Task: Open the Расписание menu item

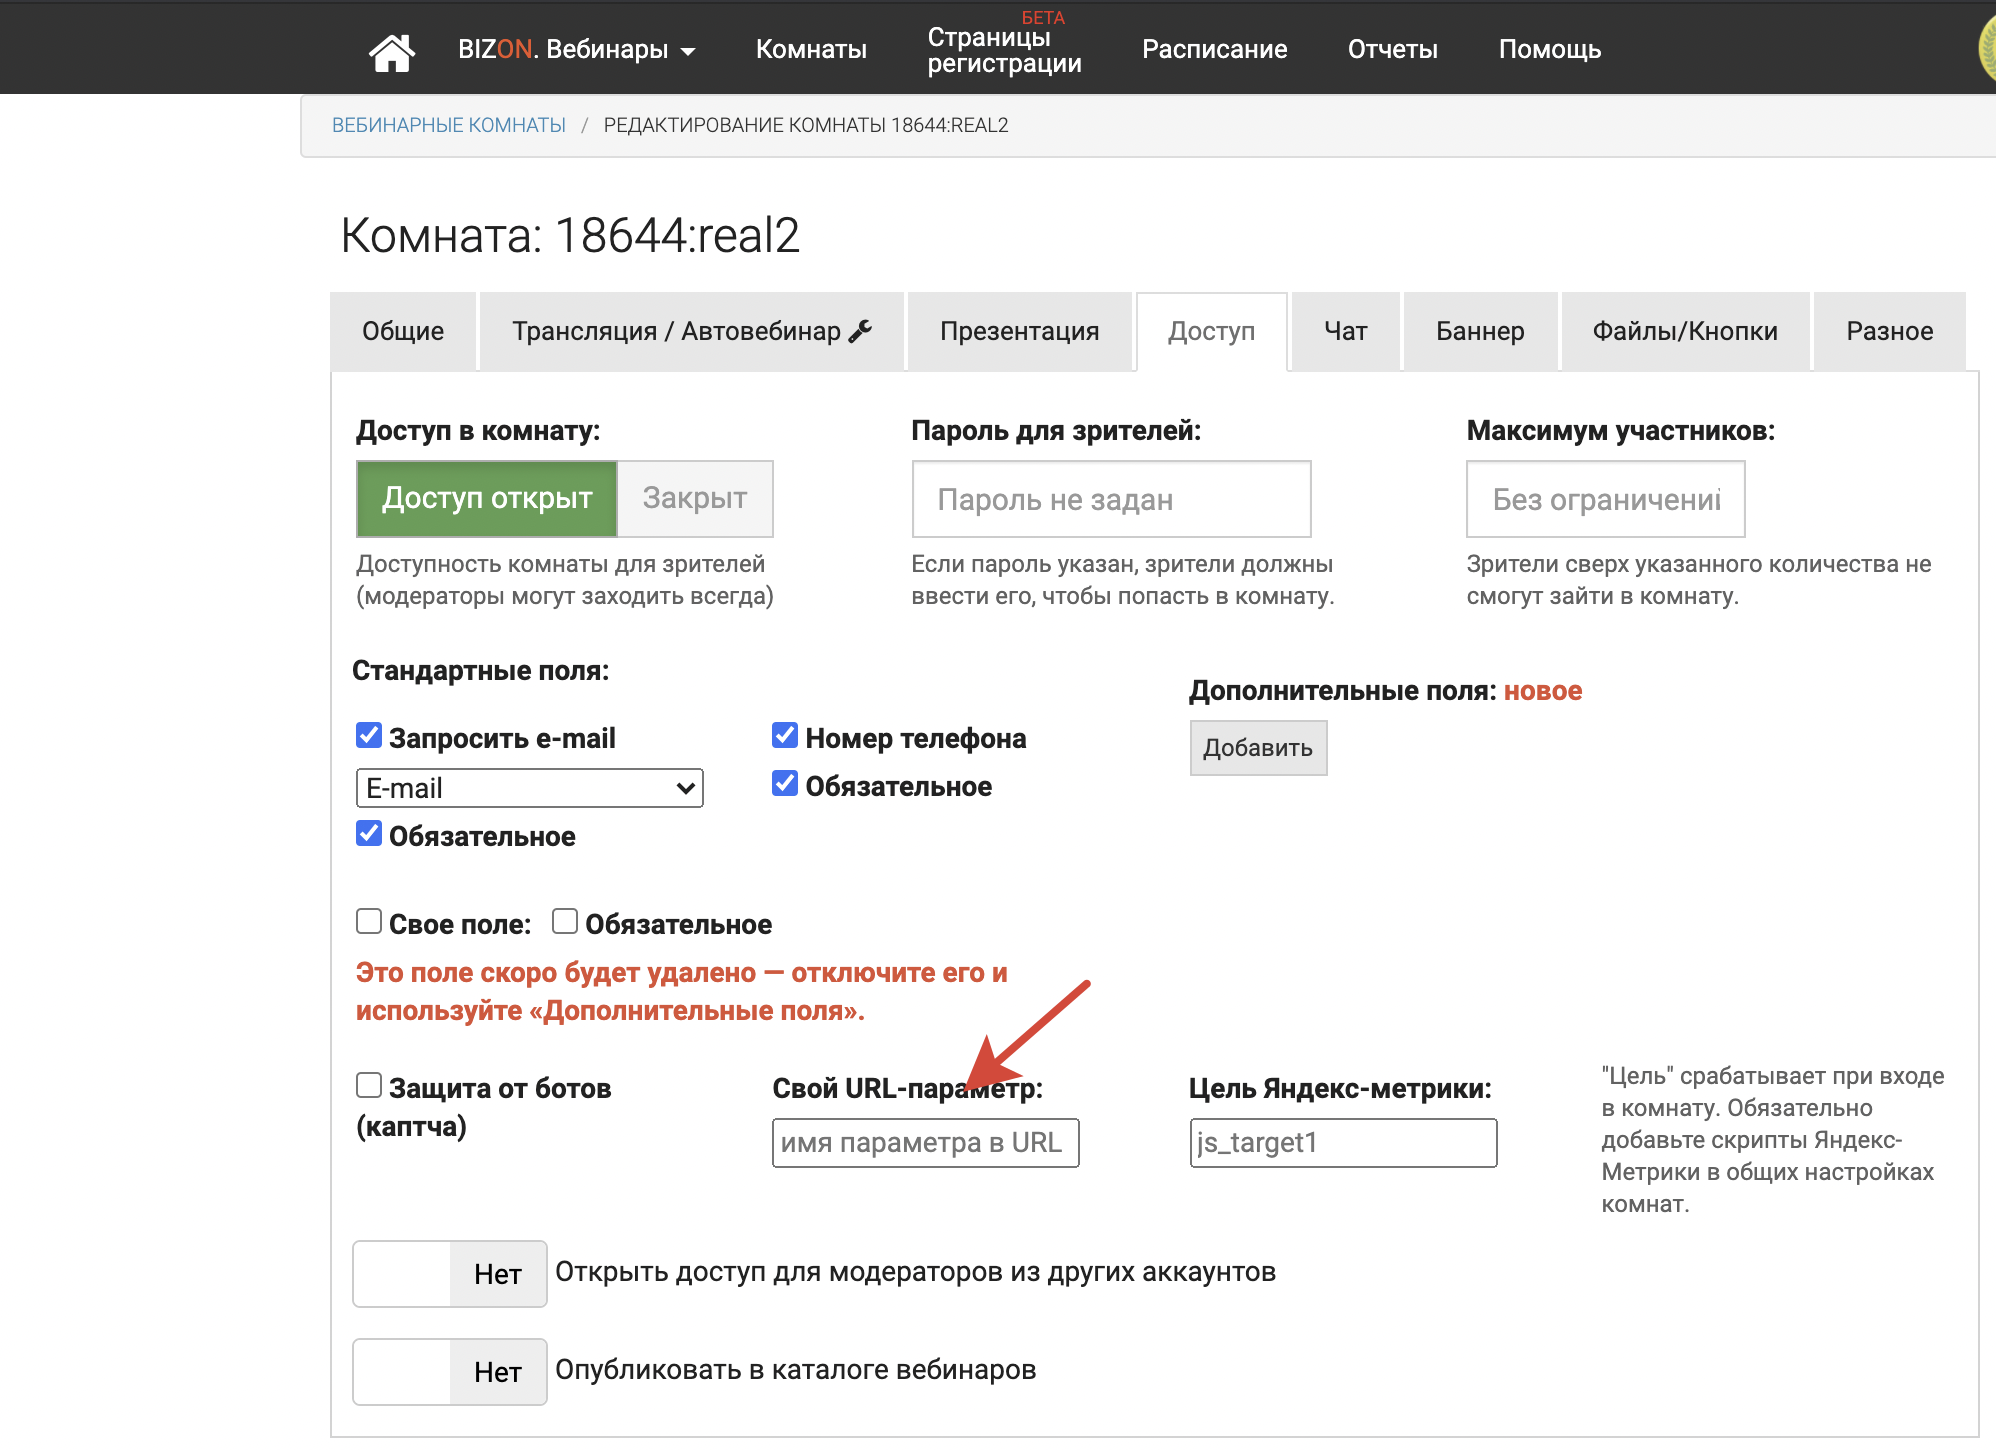Action: (1214, 50)
